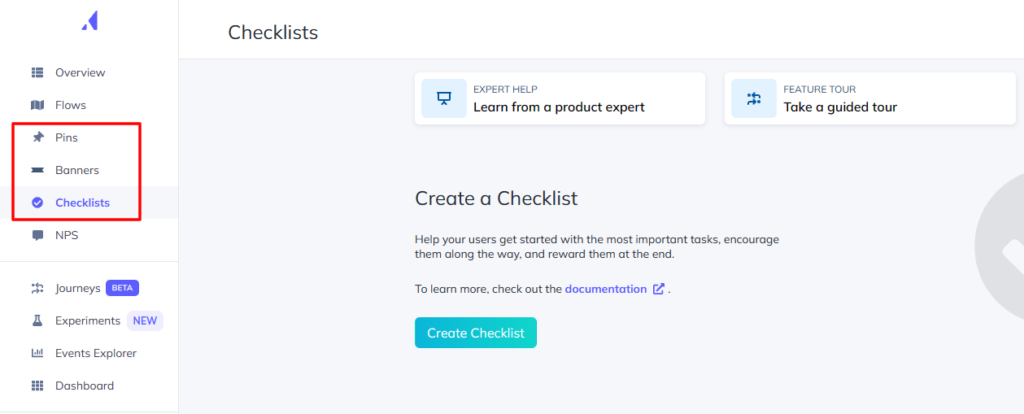
Task: Click the Appcues logo at top left
Action: pyautogui.click(x=89, y=20)
